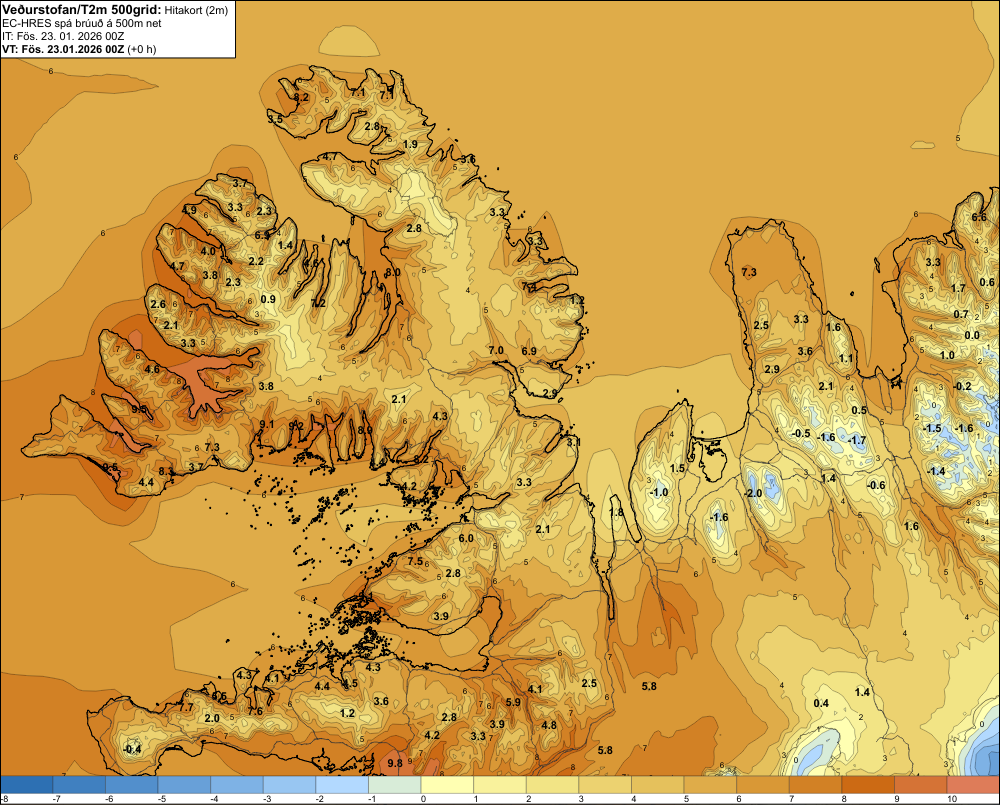Select the legend color between 0 and 1

(447, 784)
